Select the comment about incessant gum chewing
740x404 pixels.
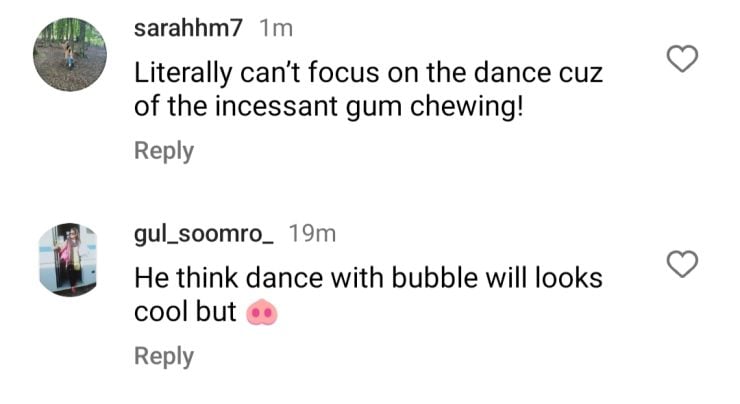click(329, 90)
